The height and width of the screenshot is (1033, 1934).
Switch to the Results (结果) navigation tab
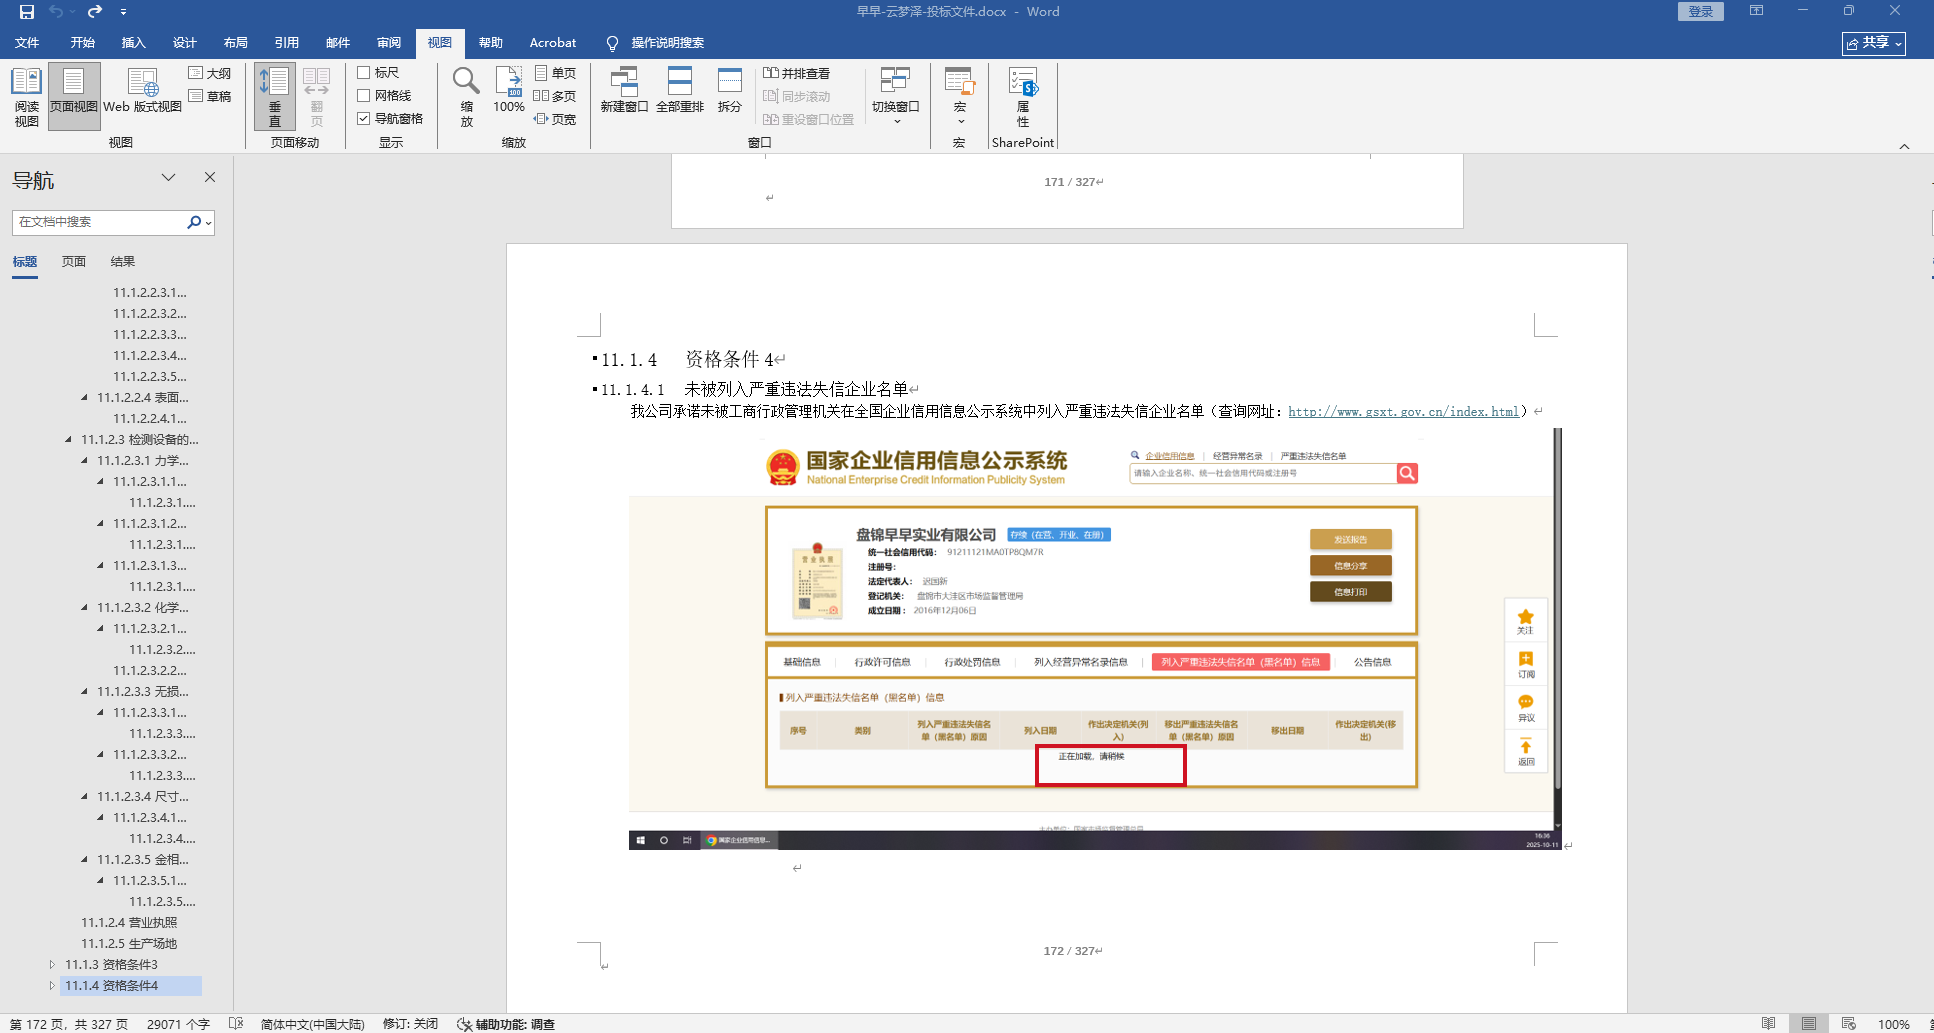click(x=123, y=262)
